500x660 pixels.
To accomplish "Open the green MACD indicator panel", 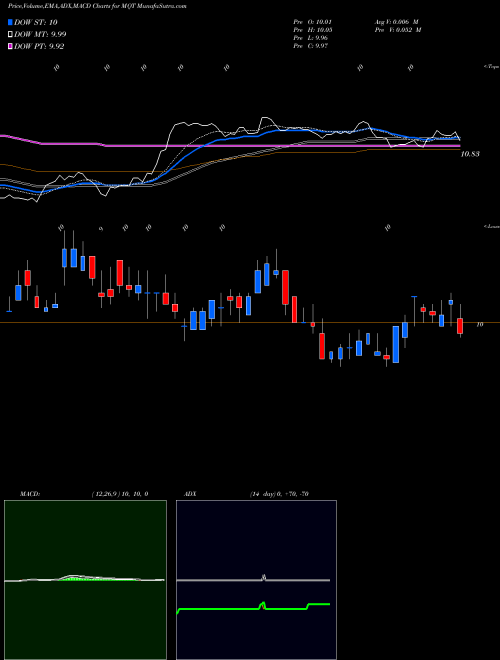I will tap(85, 580).
